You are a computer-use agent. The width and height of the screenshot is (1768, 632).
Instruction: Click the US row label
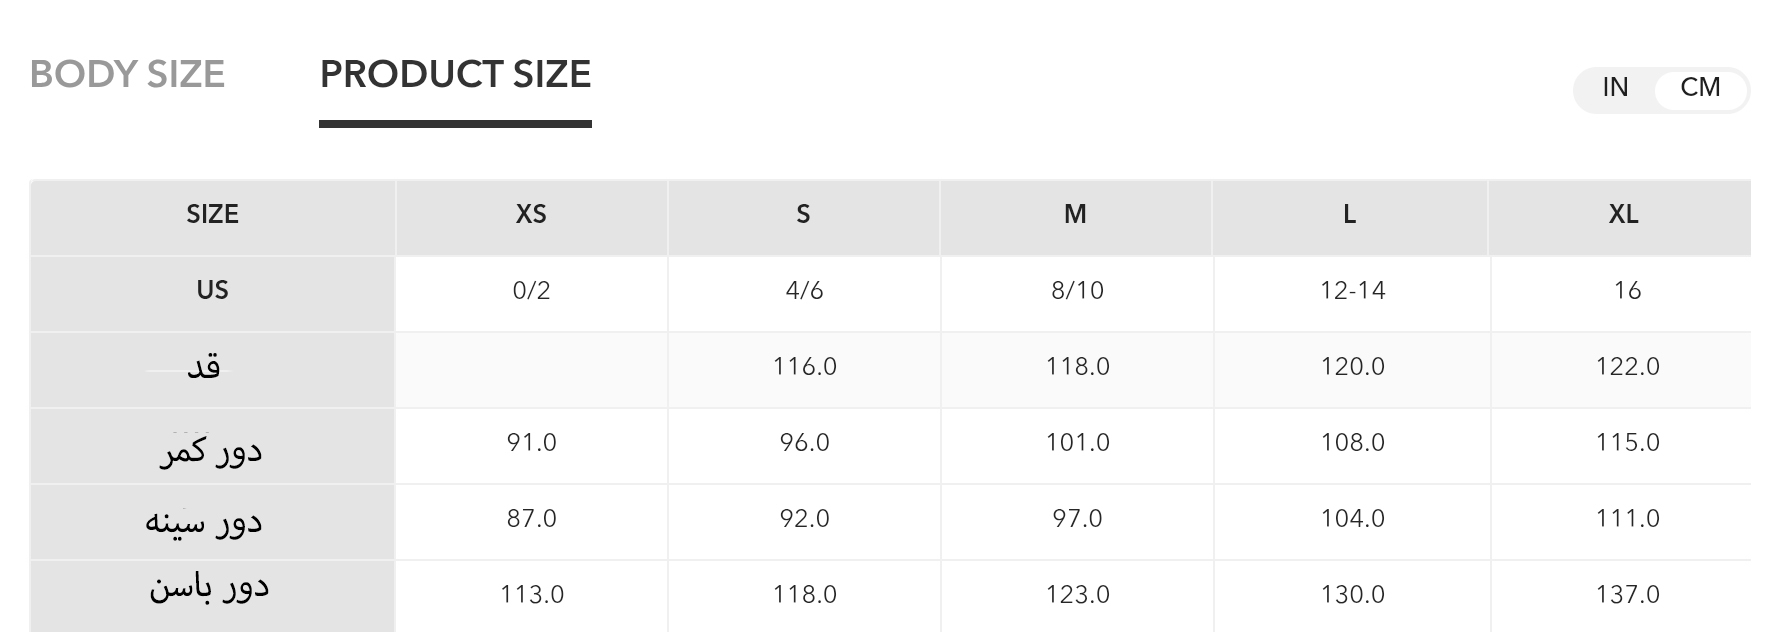[212, 290]
